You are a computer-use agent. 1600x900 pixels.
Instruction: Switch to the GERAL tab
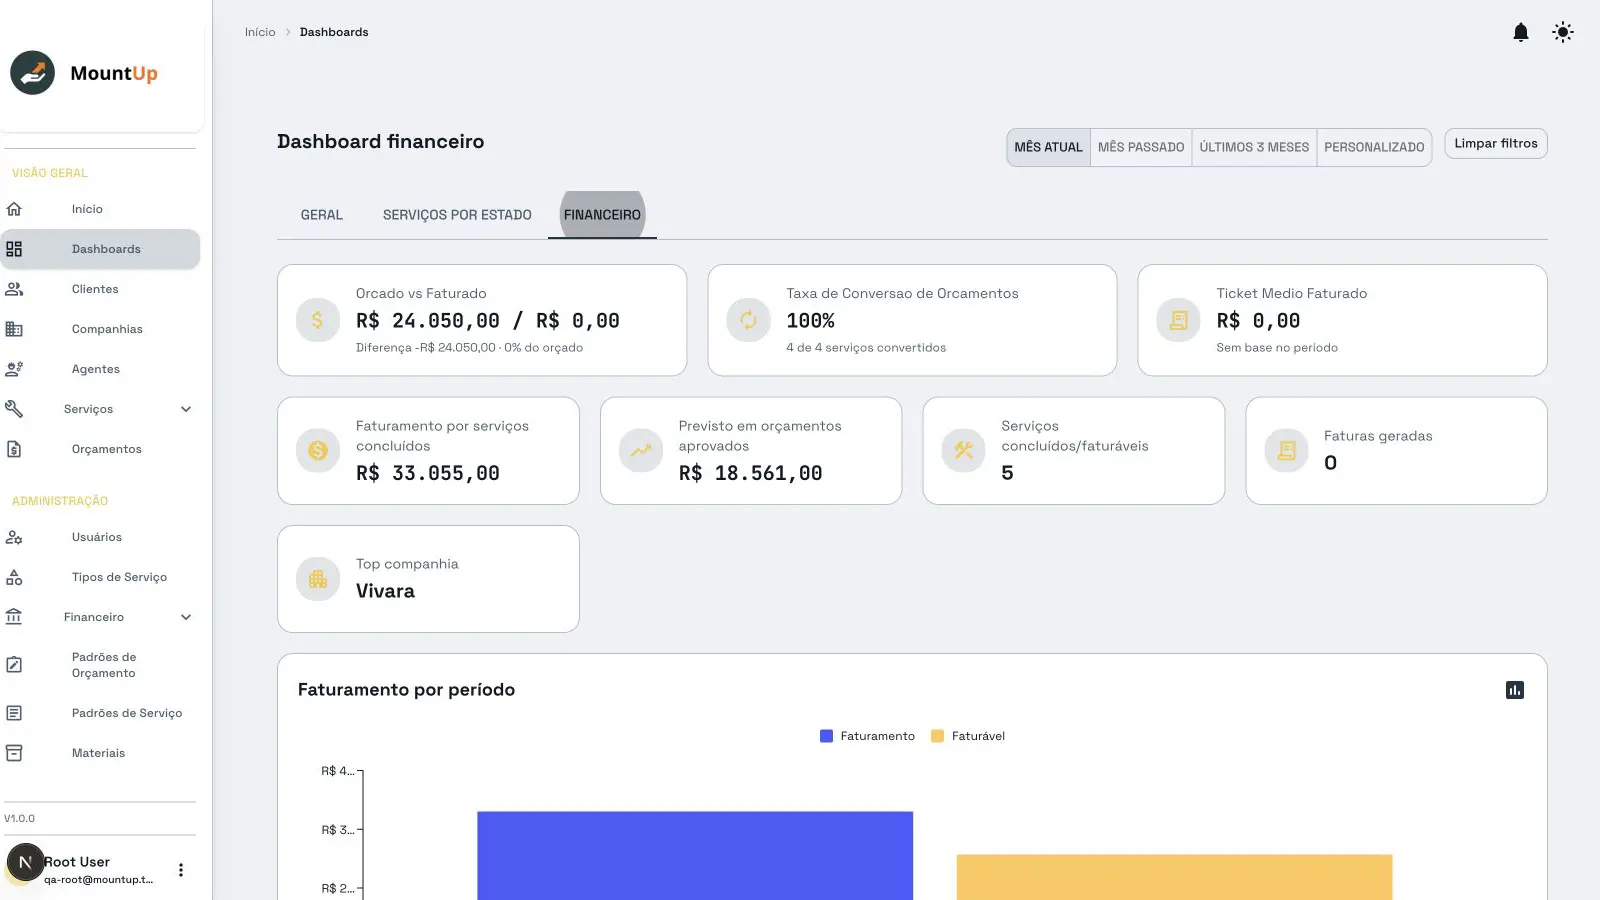click(322, 215)
